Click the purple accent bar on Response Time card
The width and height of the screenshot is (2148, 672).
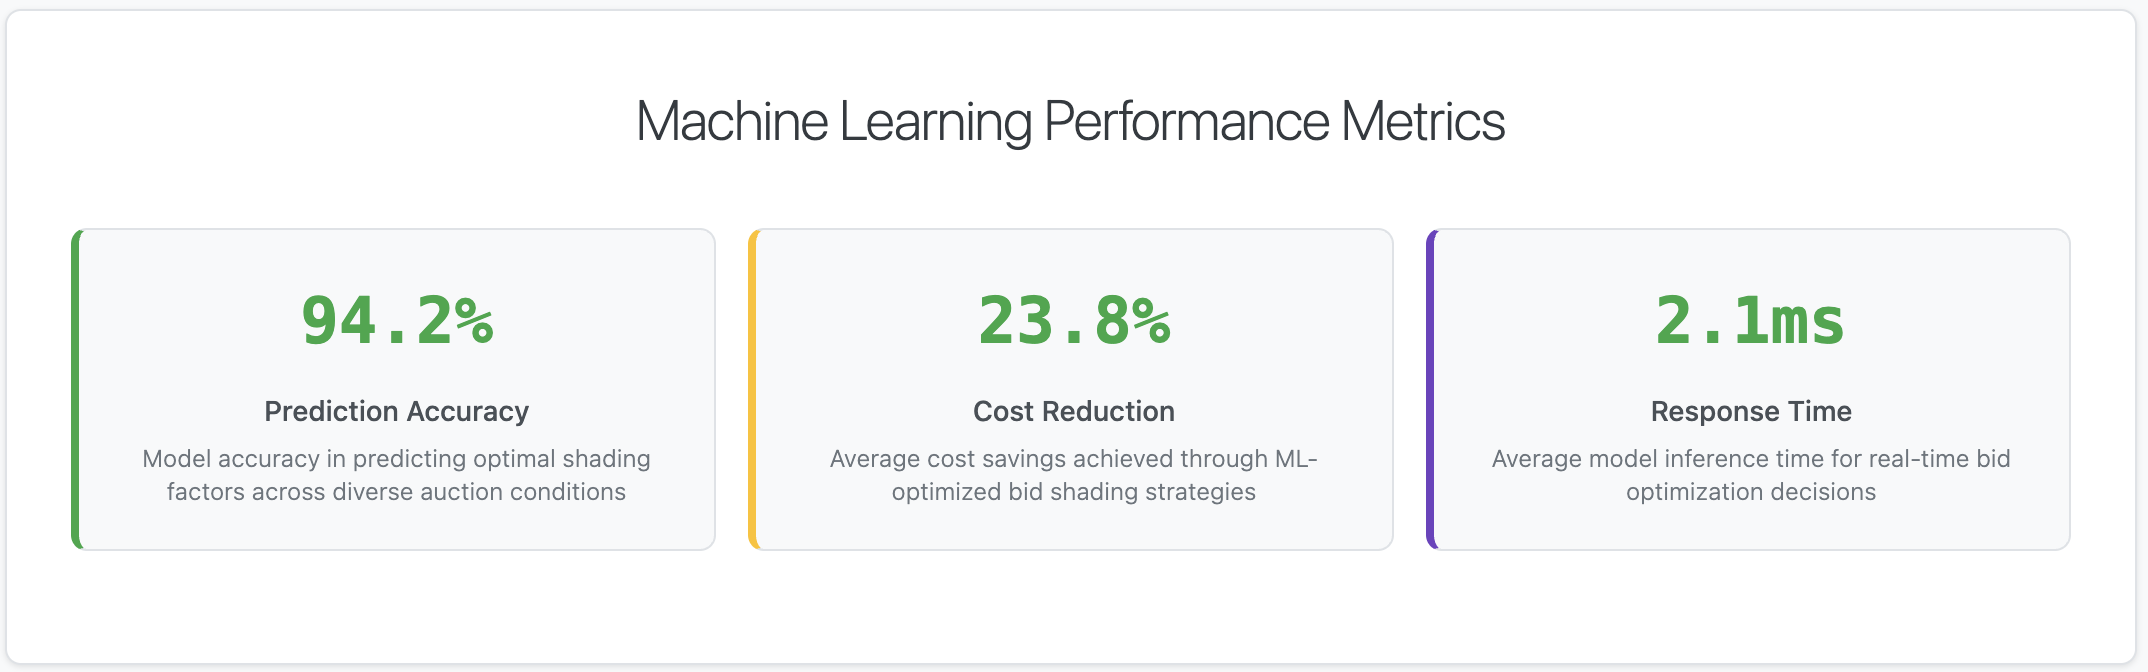coord(1431,389)
